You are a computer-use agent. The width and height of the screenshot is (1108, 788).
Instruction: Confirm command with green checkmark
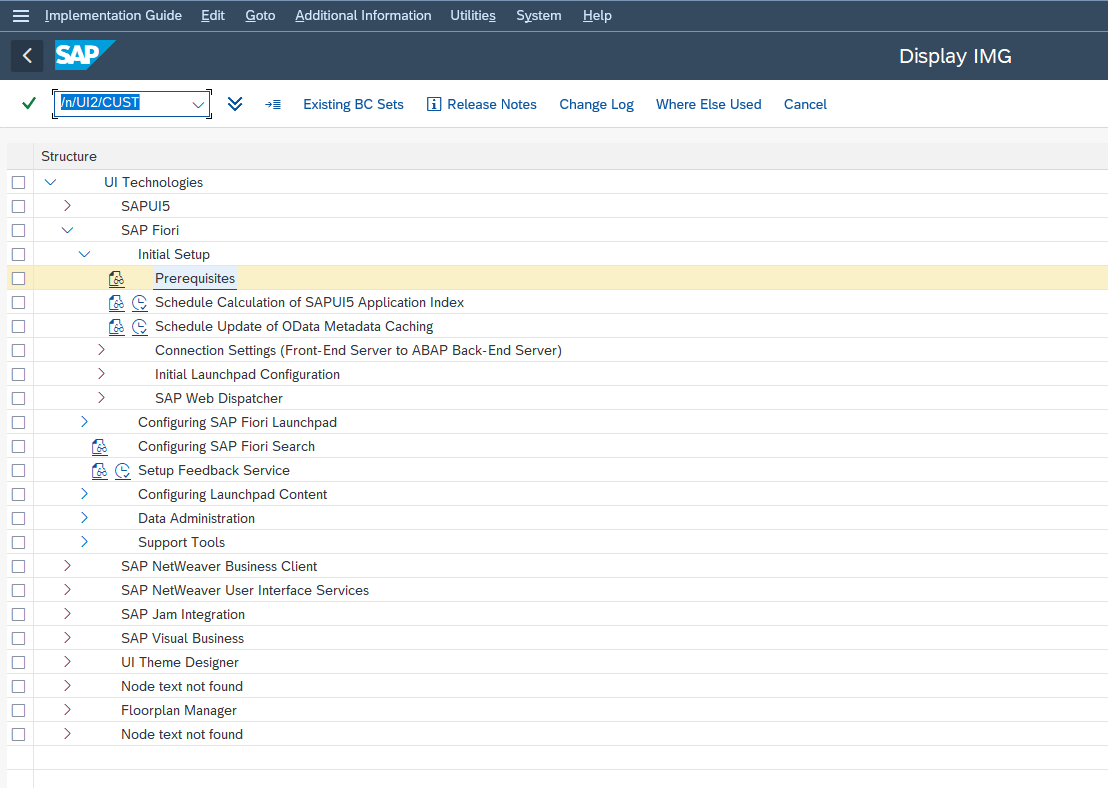pyautogui.click(x=29, y=104)
